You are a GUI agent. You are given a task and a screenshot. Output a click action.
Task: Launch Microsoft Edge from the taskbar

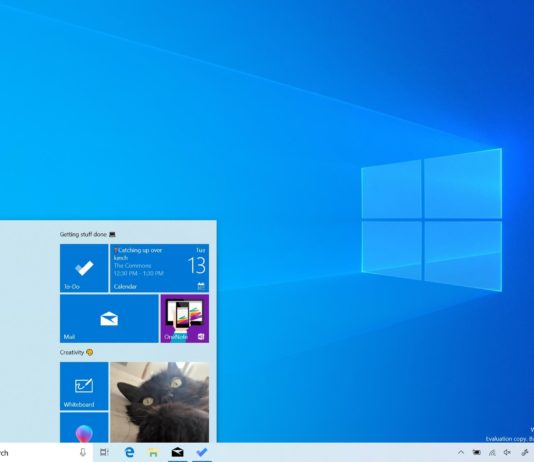pyautogui.click(x=129, y=452)
